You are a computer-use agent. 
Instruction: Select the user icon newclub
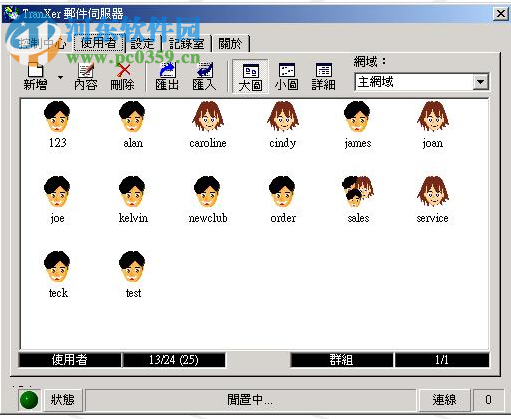coord(208,200)
